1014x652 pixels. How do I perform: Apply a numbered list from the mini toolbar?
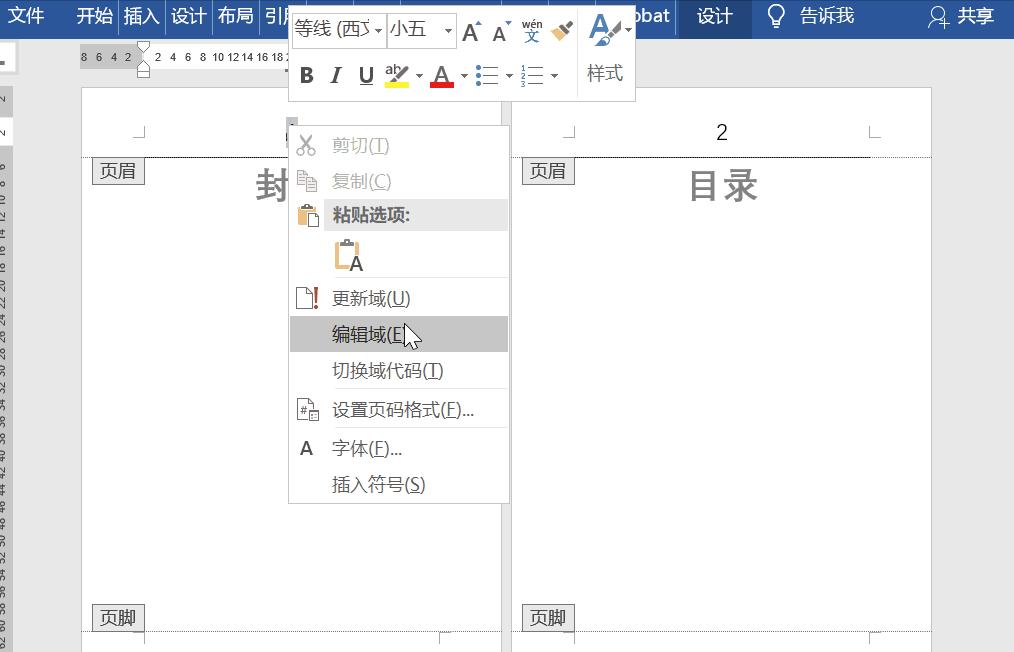click(533, 75)
